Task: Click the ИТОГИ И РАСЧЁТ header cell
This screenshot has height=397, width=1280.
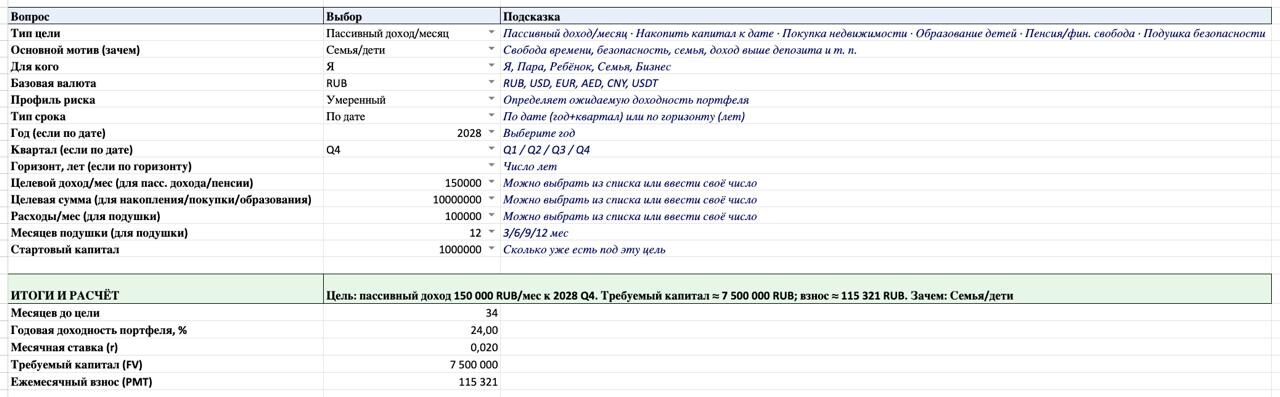Action: pos(165,288)
